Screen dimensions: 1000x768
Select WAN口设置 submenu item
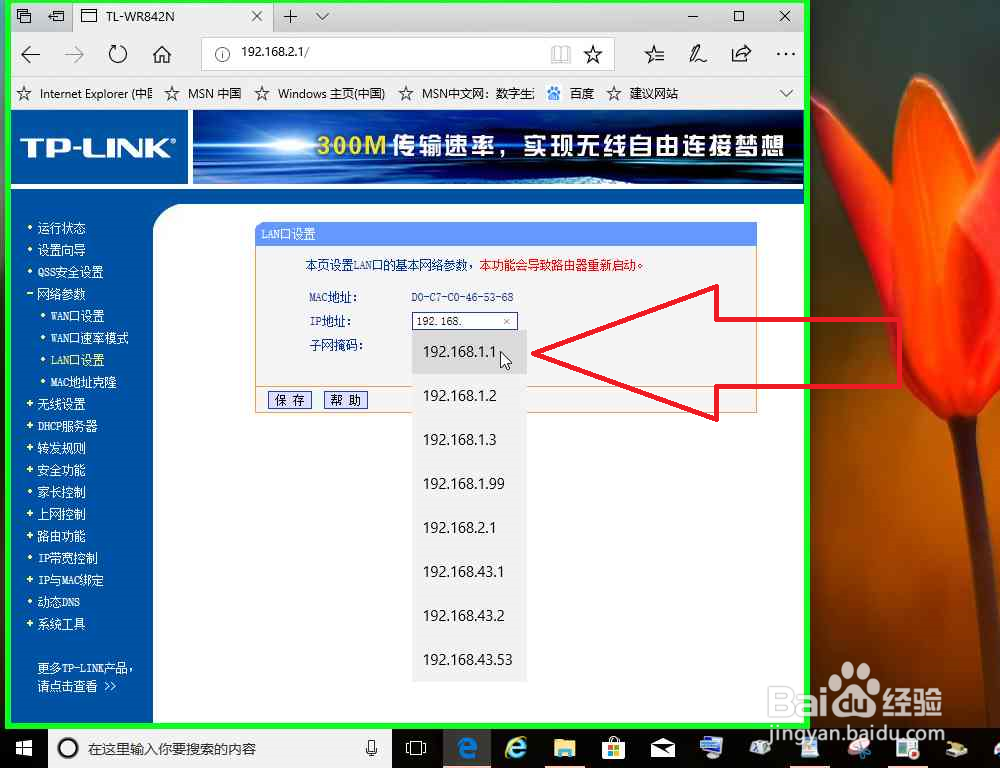tap(77, 316)
